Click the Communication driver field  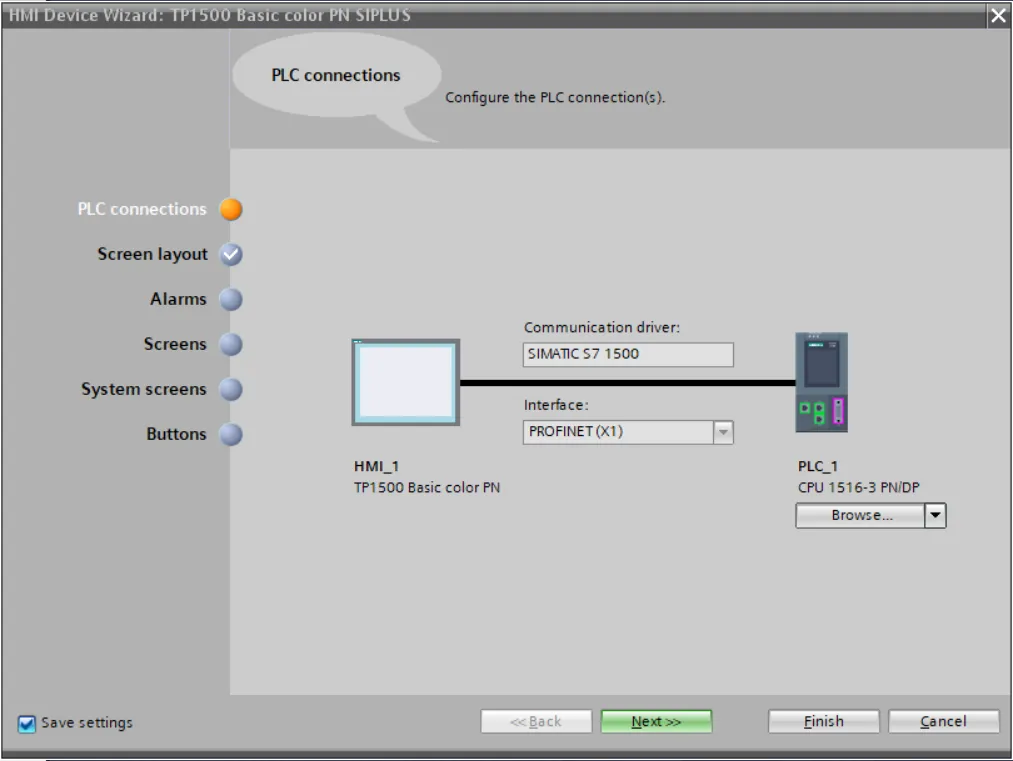pos(627,354)
